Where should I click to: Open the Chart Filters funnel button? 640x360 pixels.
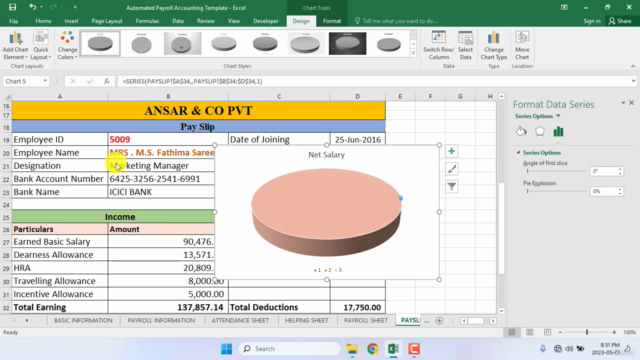click(x=451, y=187)
